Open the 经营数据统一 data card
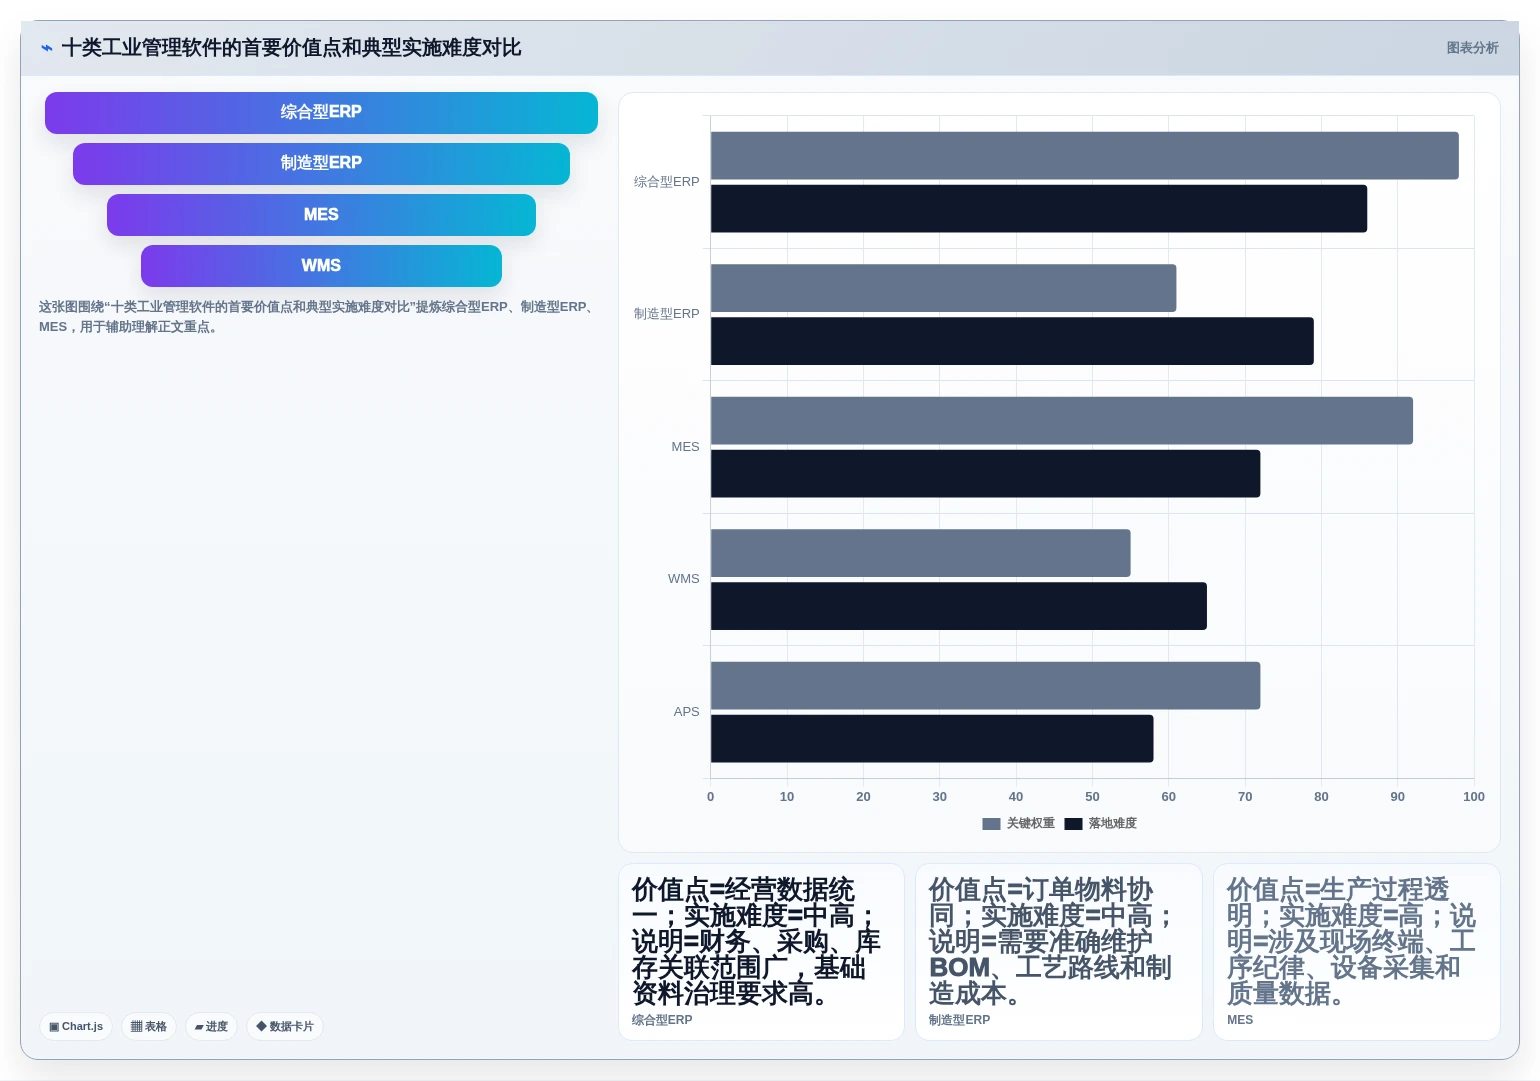 point(761,952)
